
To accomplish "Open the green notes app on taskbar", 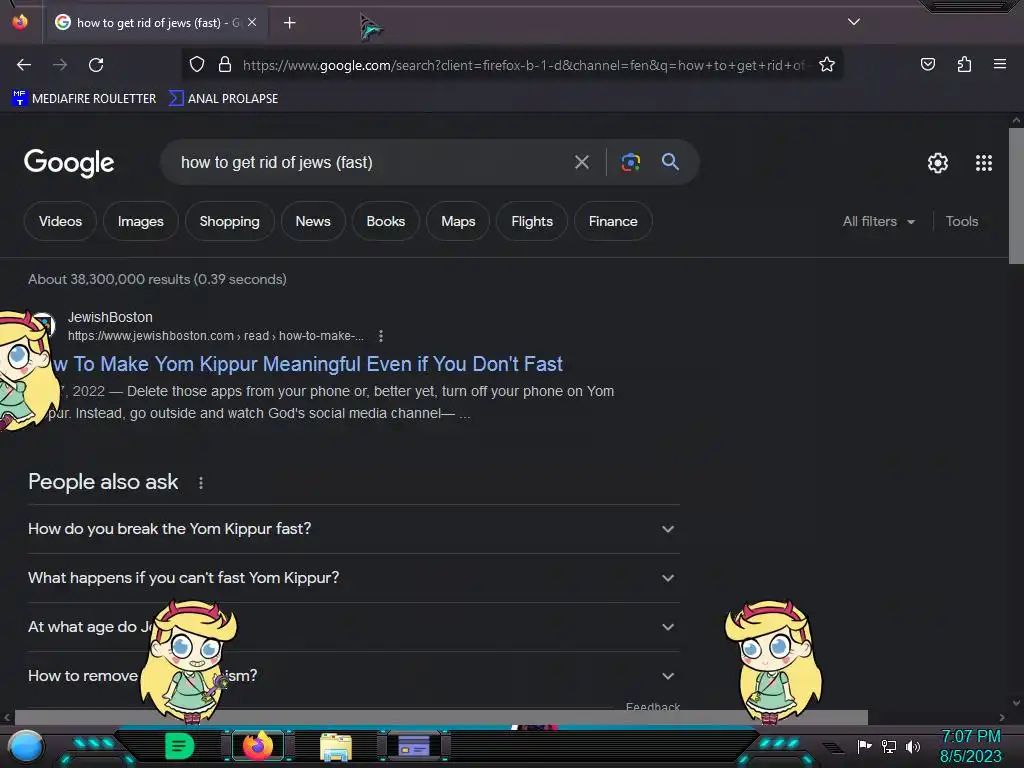I will (179, 746).
